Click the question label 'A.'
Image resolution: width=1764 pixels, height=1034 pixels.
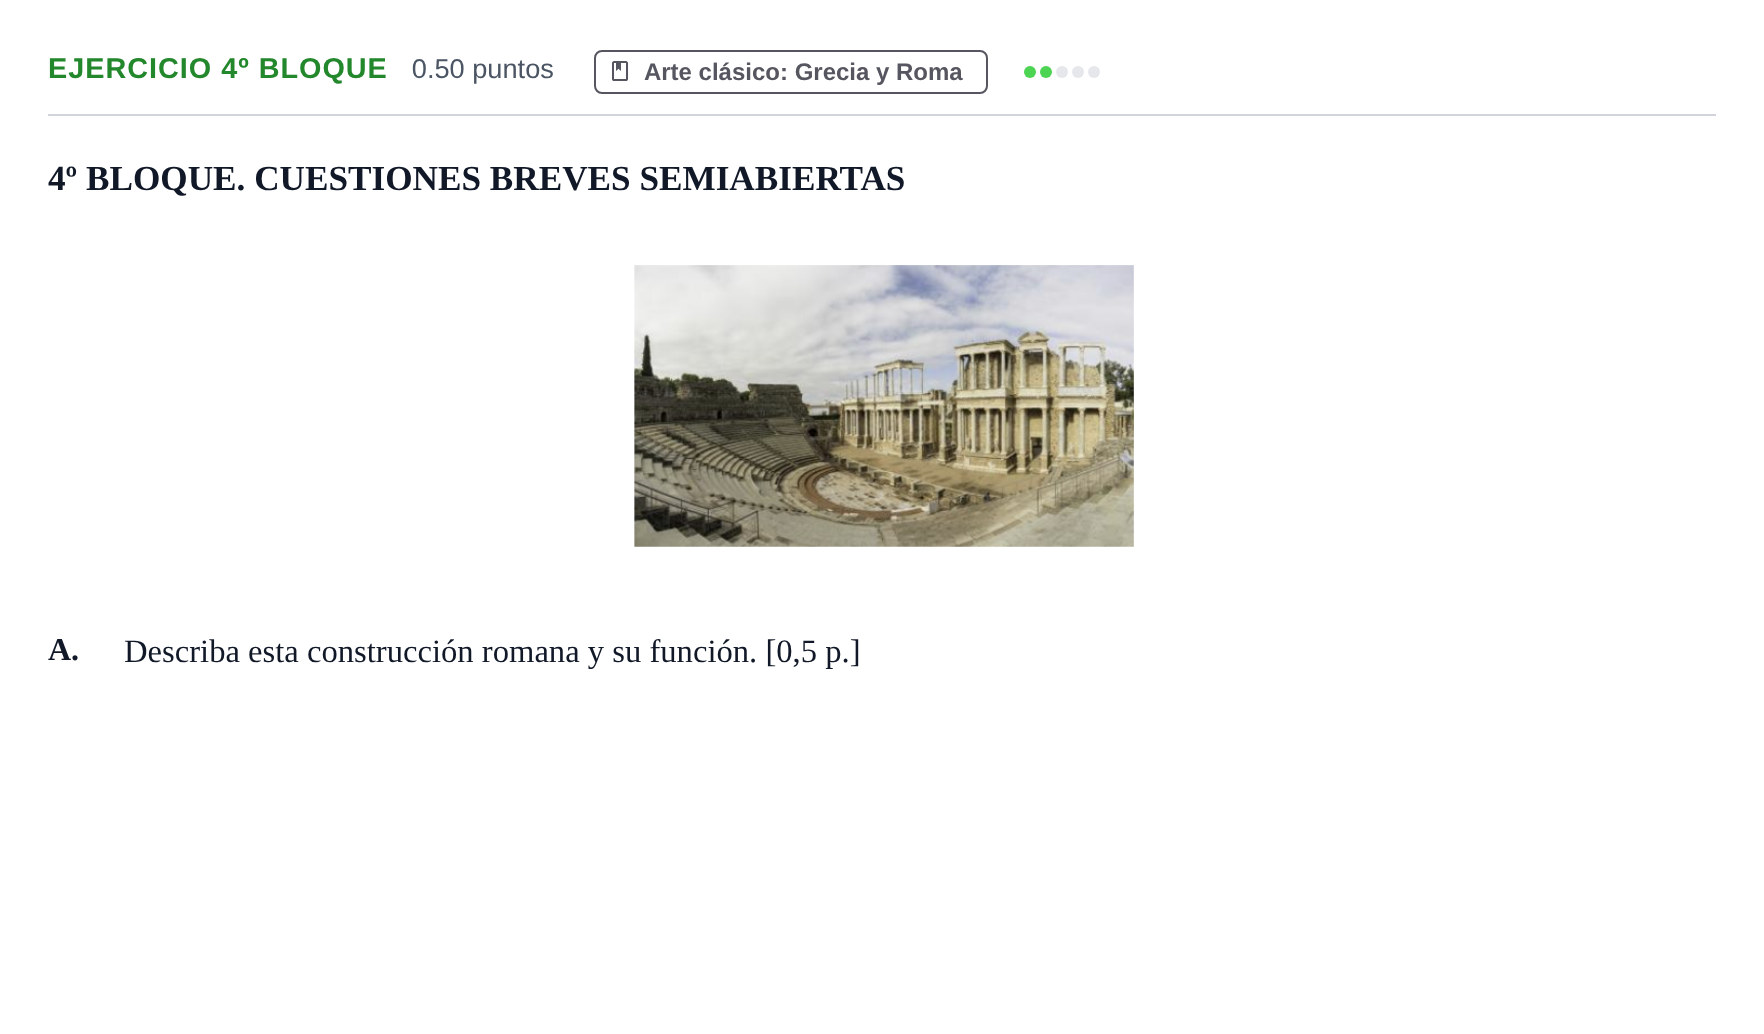click(63, 650)
